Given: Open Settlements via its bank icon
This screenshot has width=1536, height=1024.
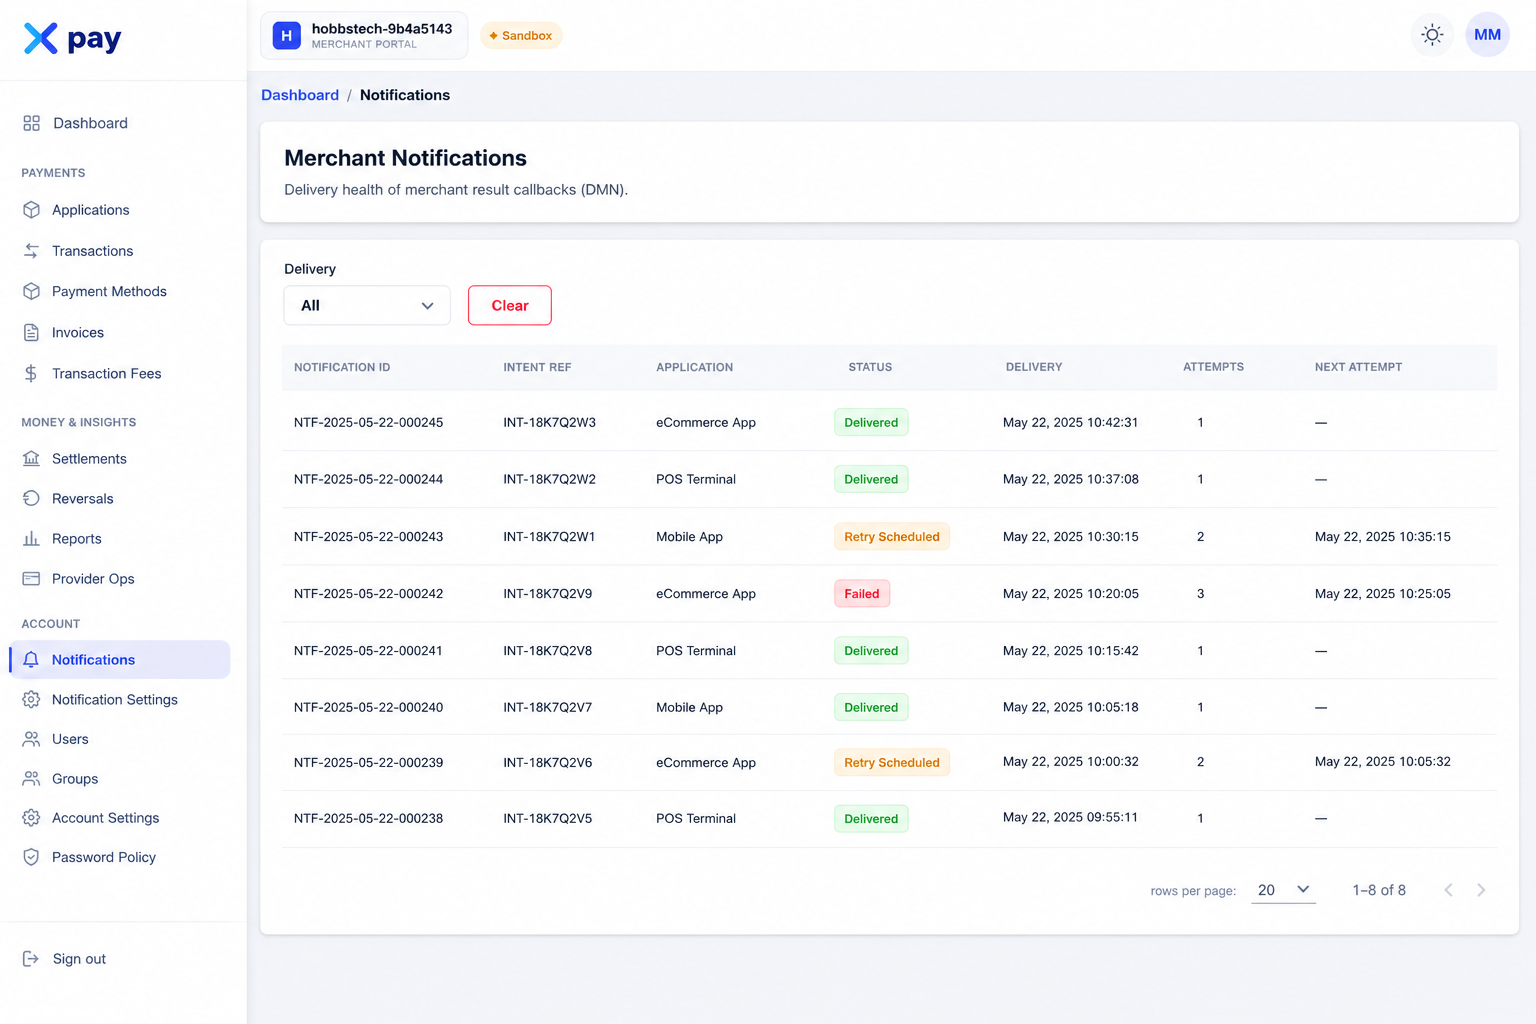Looking at the screenshot, I should [31, 459].
